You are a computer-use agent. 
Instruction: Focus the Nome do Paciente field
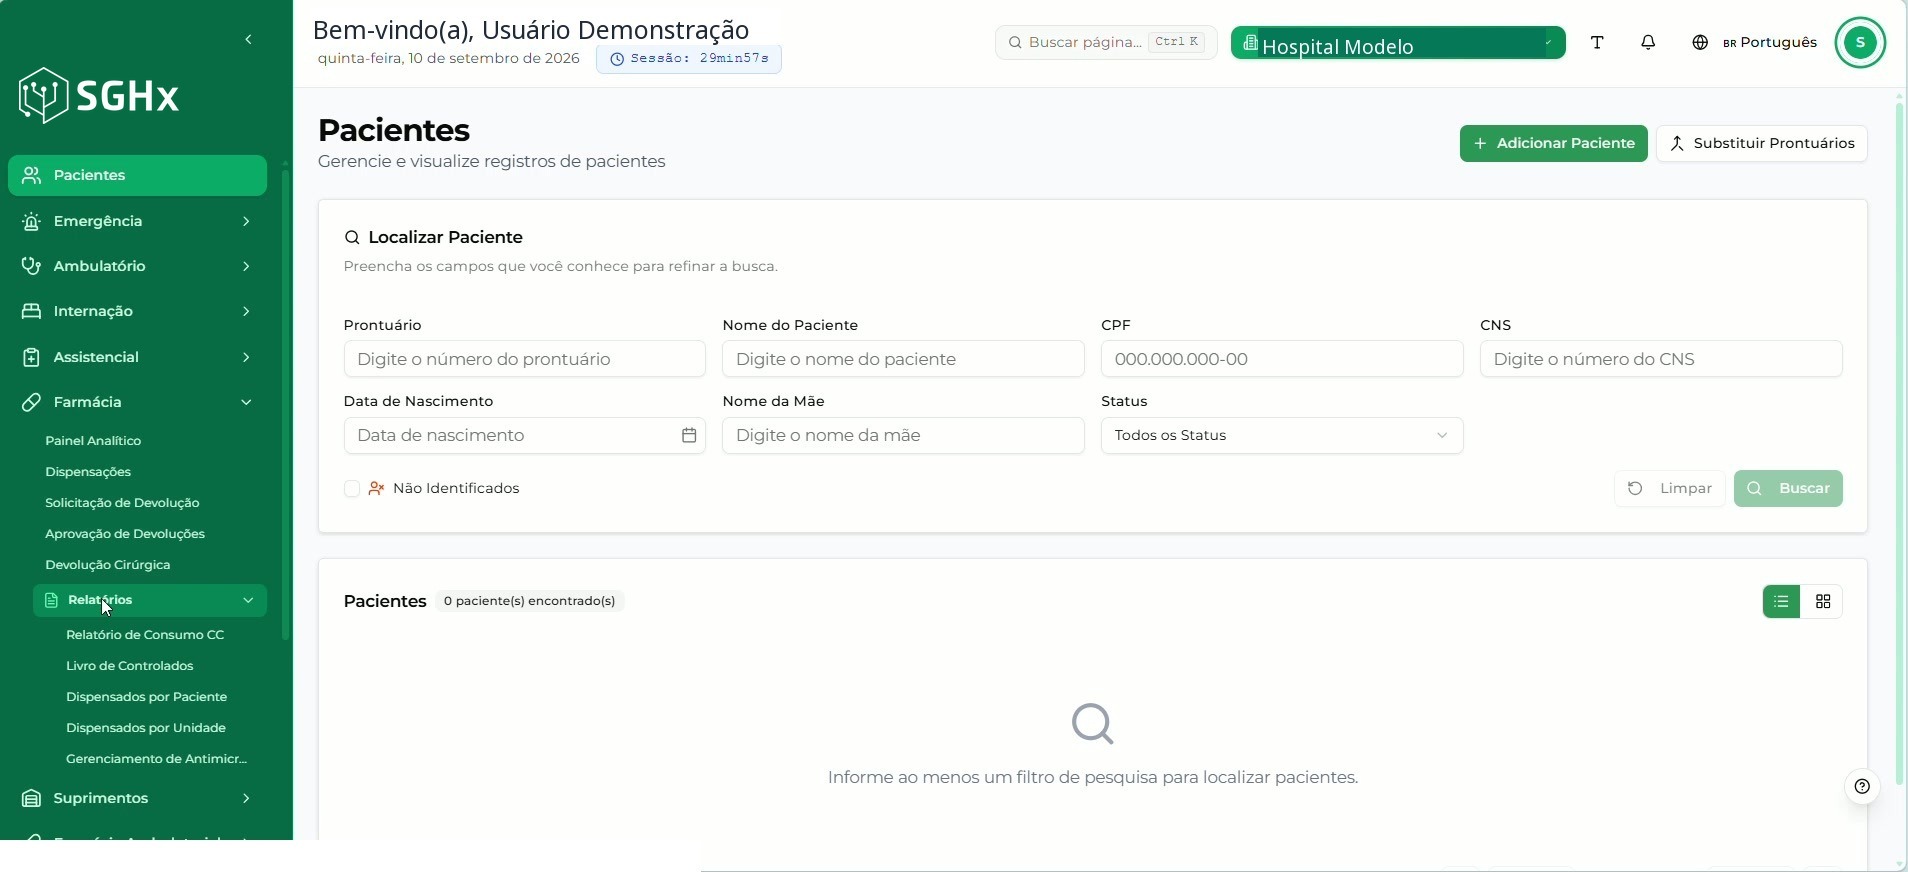(903, 359)
